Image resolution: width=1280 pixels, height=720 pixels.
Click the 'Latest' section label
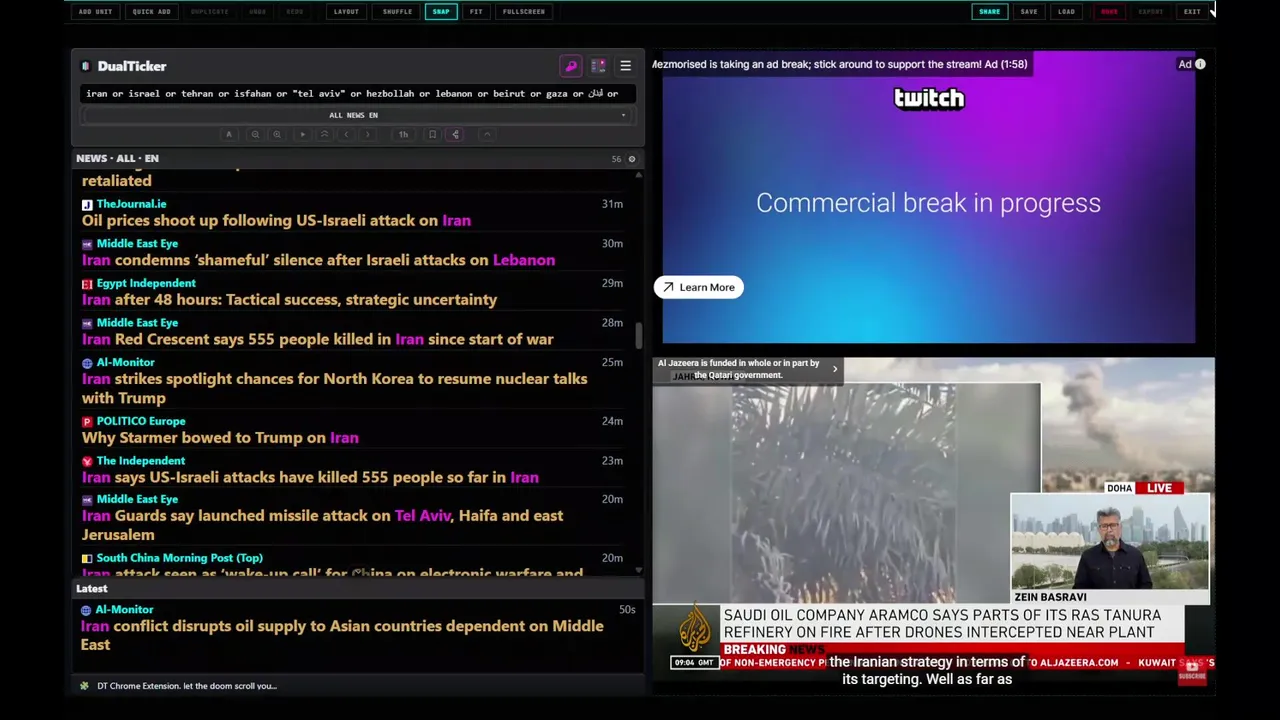[x=91, y=588]
